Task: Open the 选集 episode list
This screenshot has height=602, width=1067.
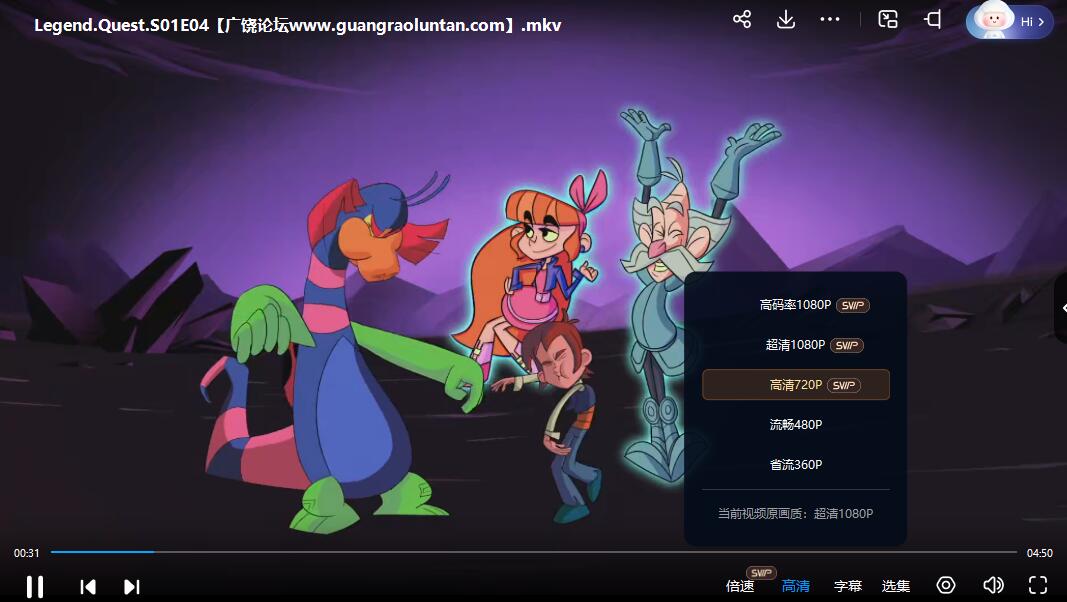Action: 896,586
